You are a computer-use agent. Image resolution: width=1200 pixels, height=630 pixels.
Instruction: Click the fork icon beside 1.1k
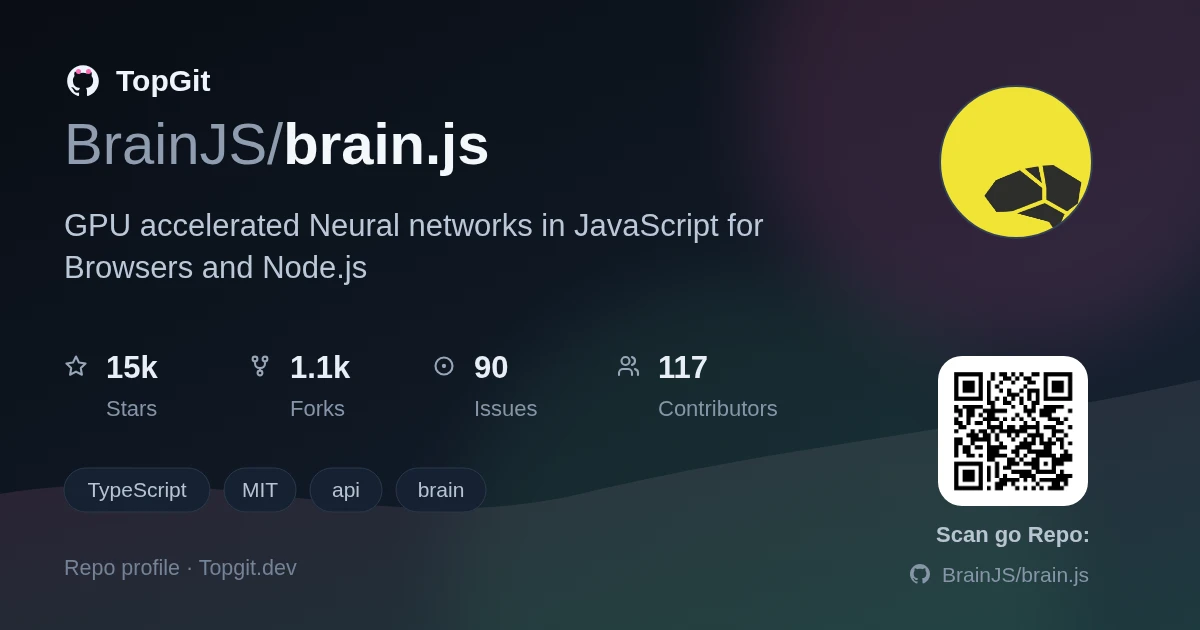click(260, 366)
